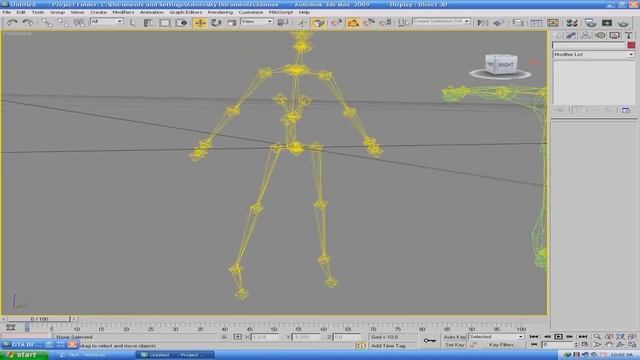Viewport: 640px width, 360px height.
Task: Open the Animation menu
Action: click(152, 12)
